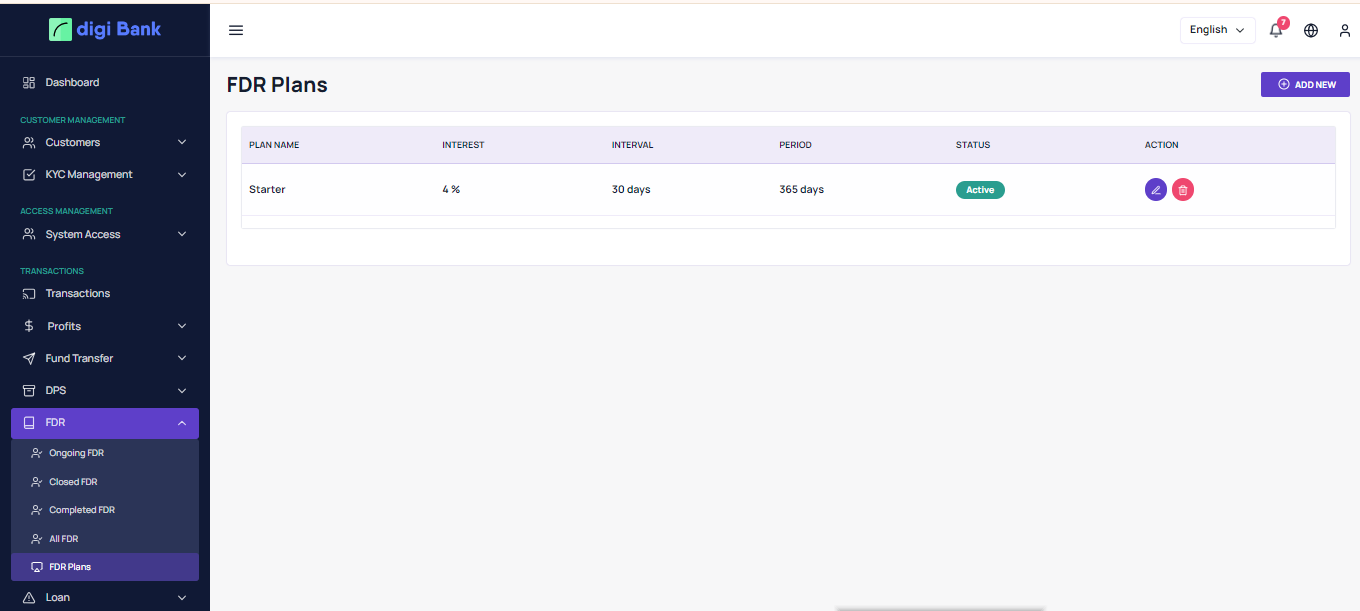Viewport: 1360px width, 611px height.
Task: Open the Closed FDR link
Action: [73, 482]
